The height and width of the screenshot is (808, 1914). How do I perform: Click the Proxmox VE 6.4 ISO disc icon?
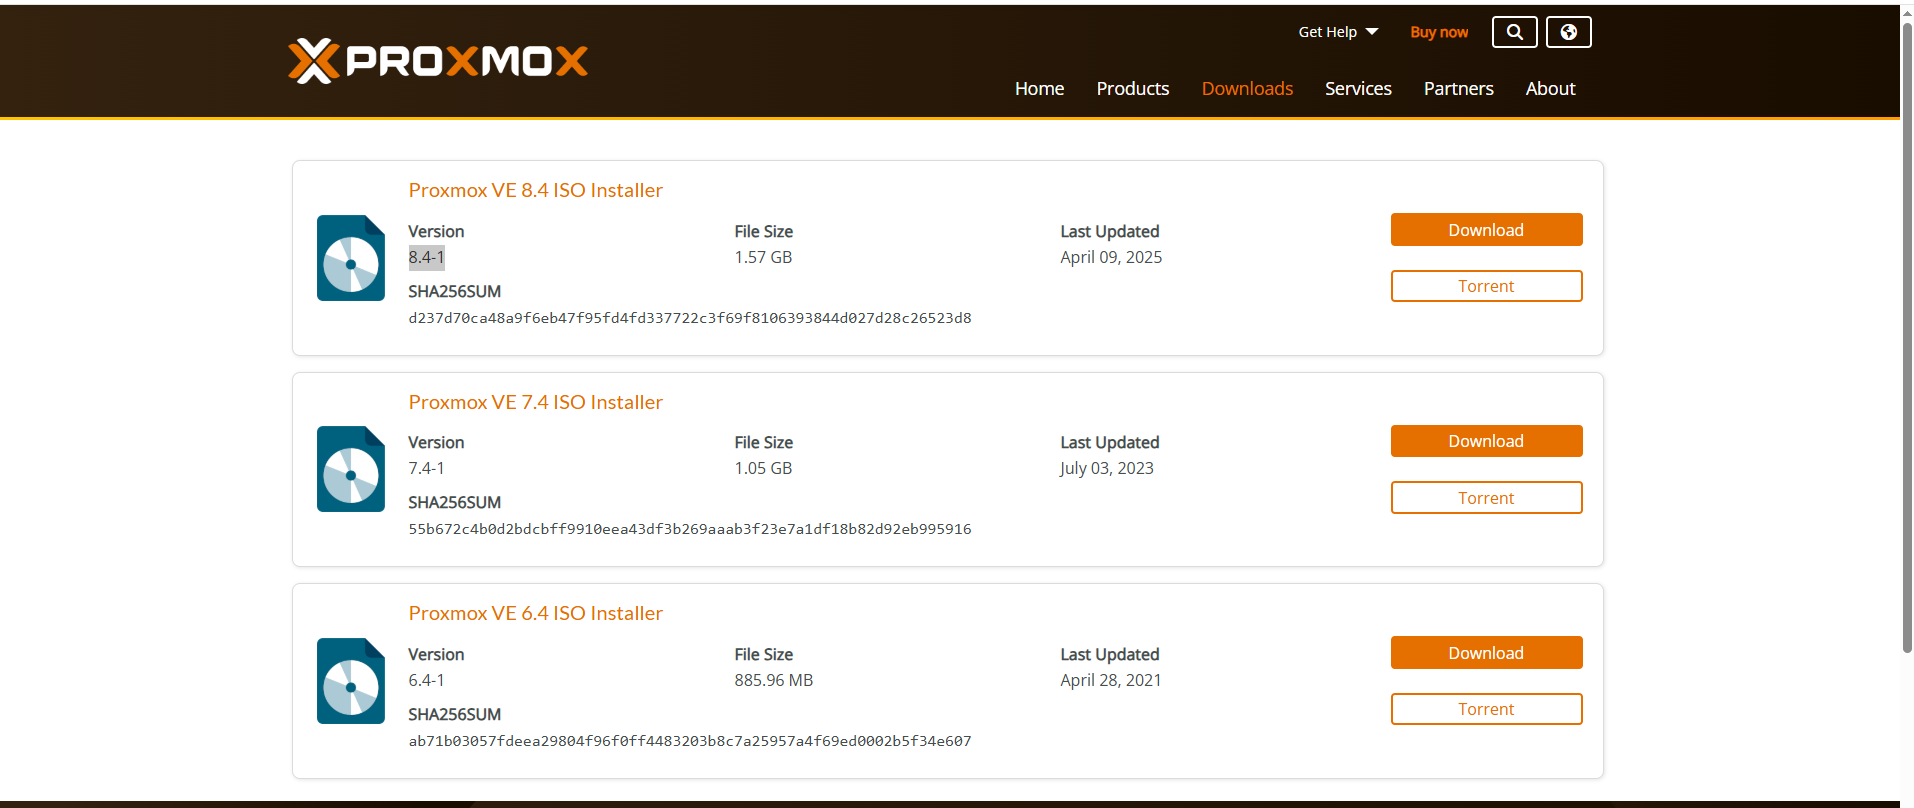(351, 681)
